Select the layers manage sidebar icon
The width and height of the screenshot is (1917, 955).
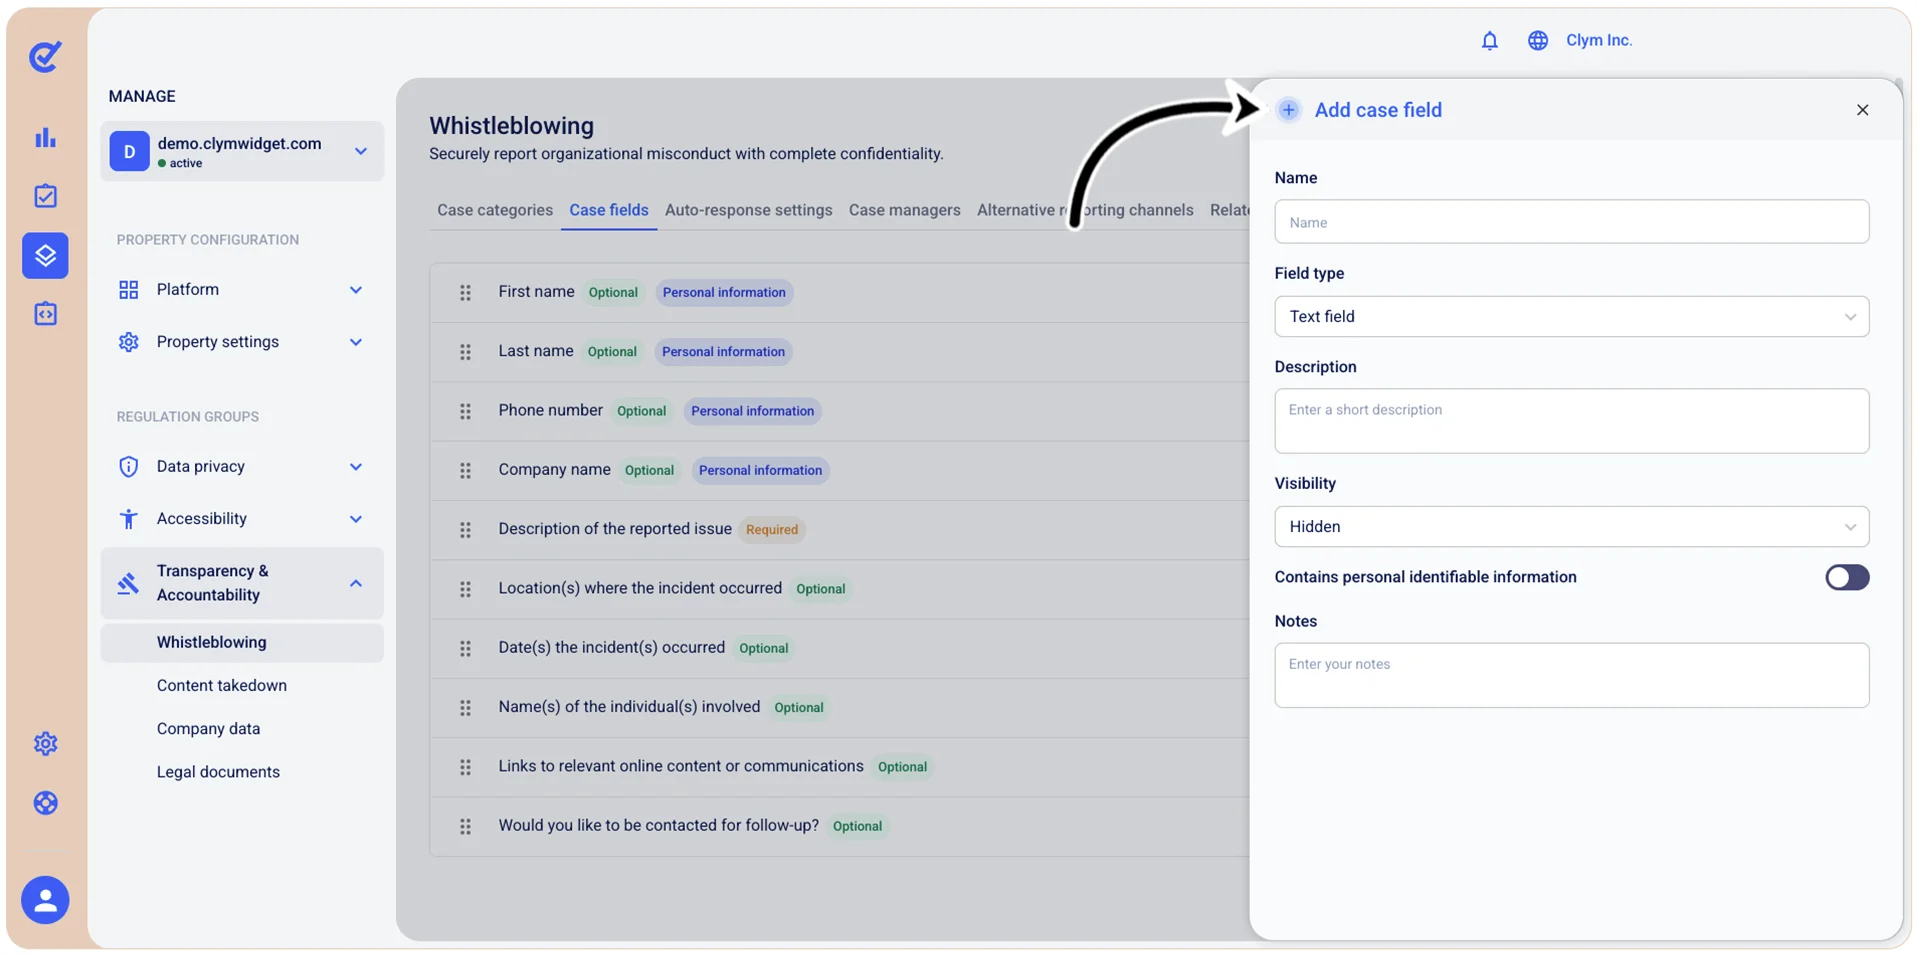pyautogui.click(x=45, y=256)
